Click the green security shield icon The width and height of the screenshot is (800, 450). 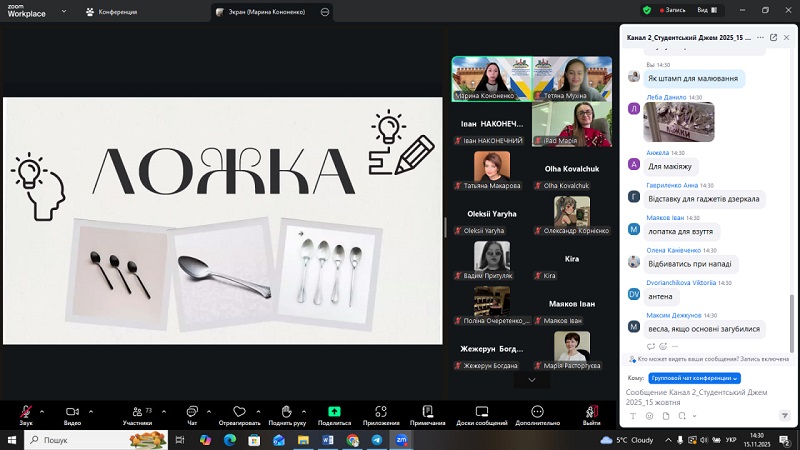648,10
